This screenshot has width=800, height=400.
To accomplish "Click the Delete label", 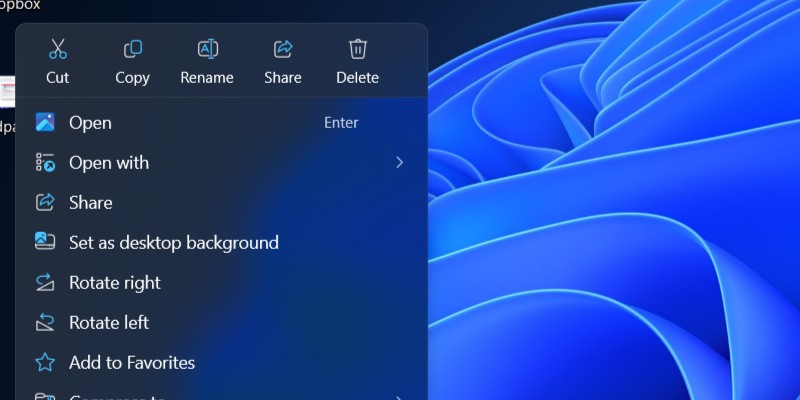I will 358,78.
